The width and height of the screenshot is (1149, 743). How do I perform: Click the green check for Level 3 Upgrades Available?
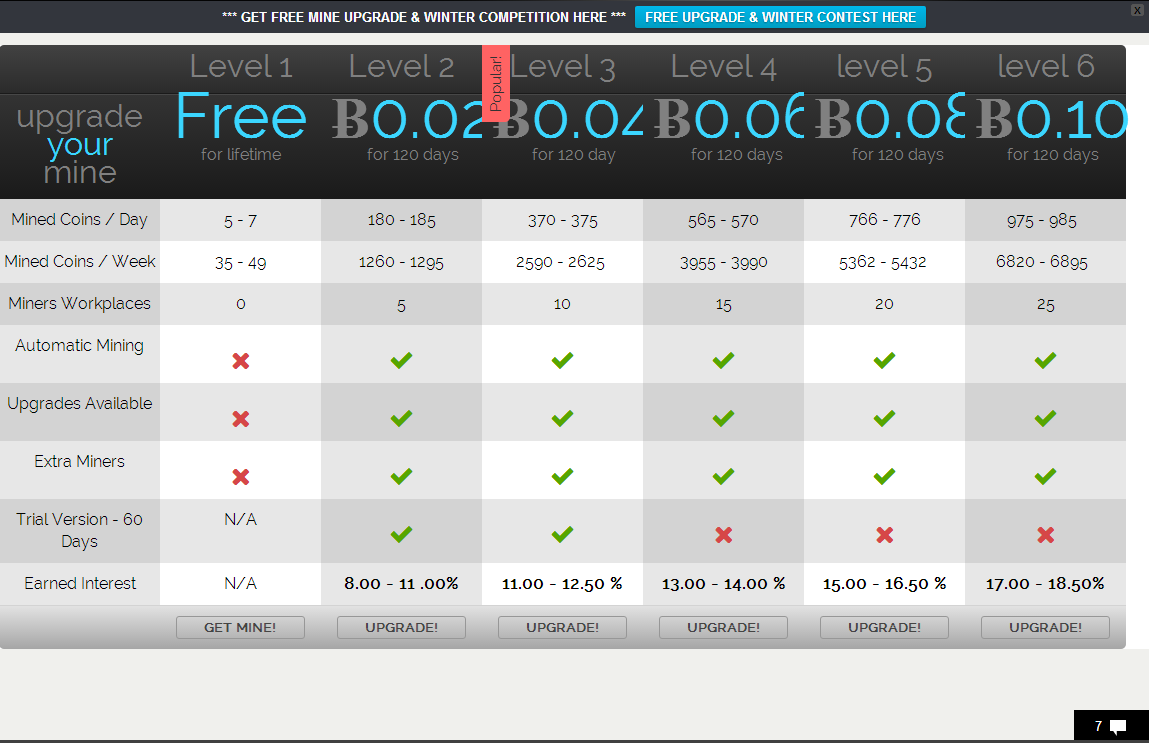(x=562, y=418)
